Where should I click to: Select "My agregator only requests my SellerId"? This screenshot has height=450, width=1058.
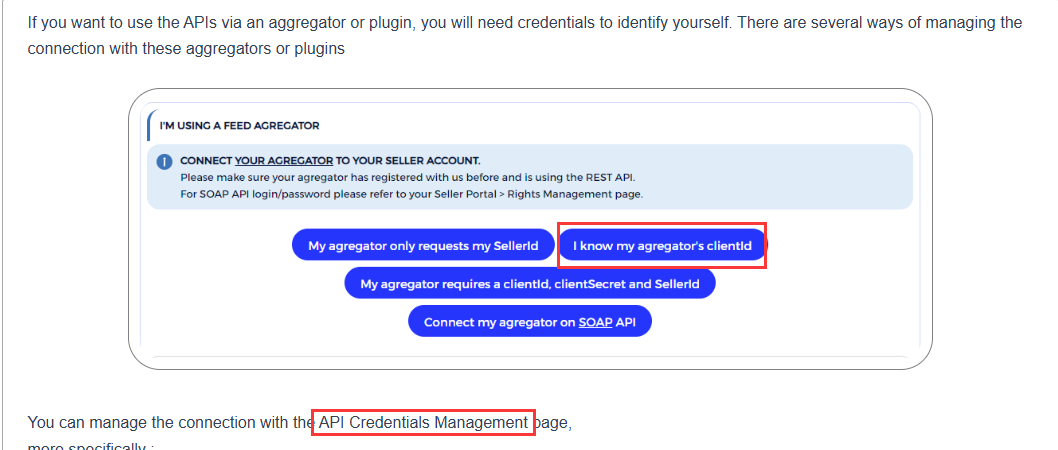click(x=423, y=246)
